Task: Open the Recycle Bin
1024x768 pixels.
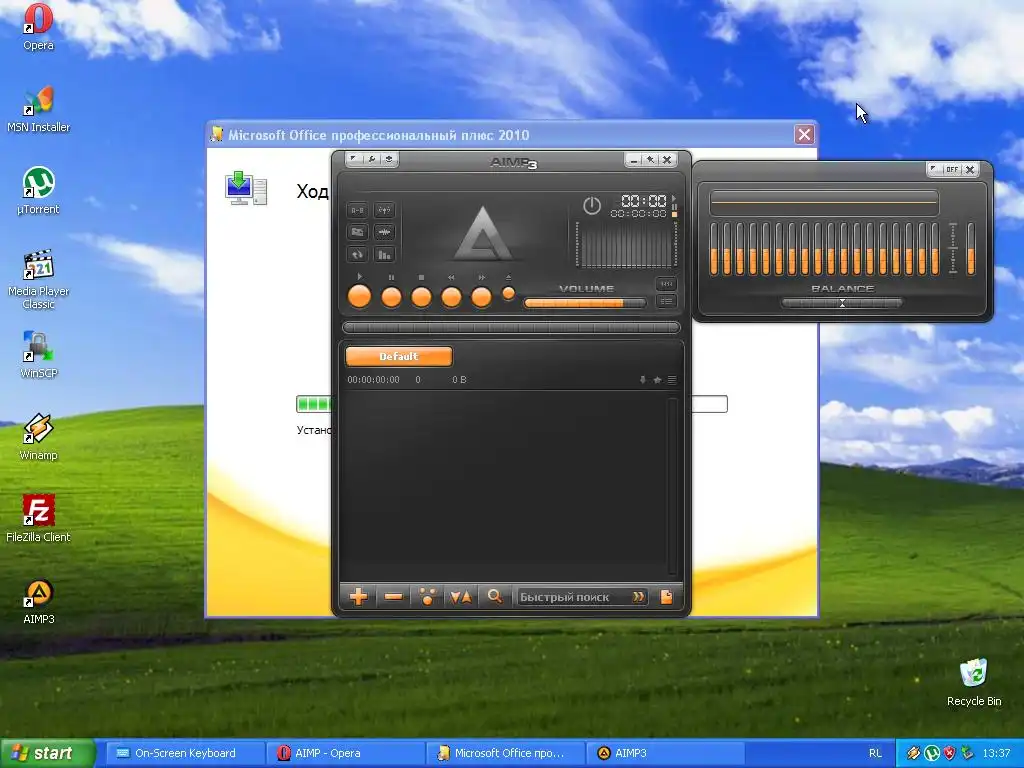Action: pos(974,683)
